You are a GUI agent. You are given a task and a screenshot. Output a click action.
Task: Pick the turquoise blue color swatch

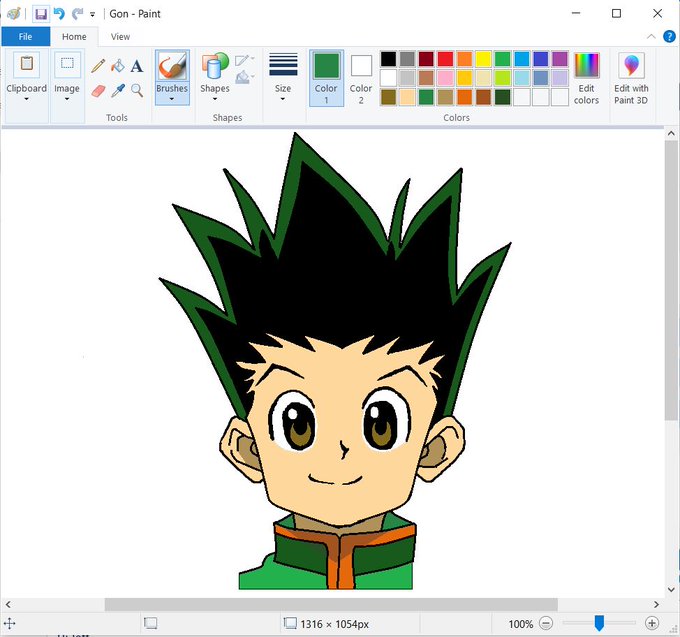pyautogui.click(x=522, y=59)
